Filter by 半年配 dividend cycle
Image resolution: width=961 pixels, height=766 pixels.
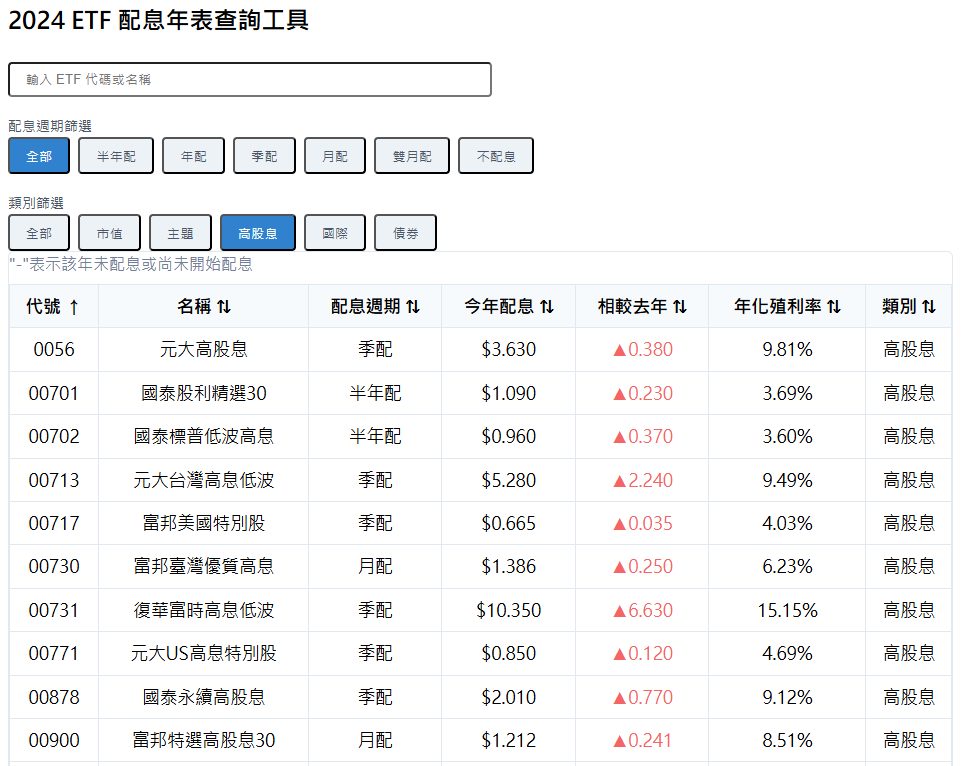point(116,156)
